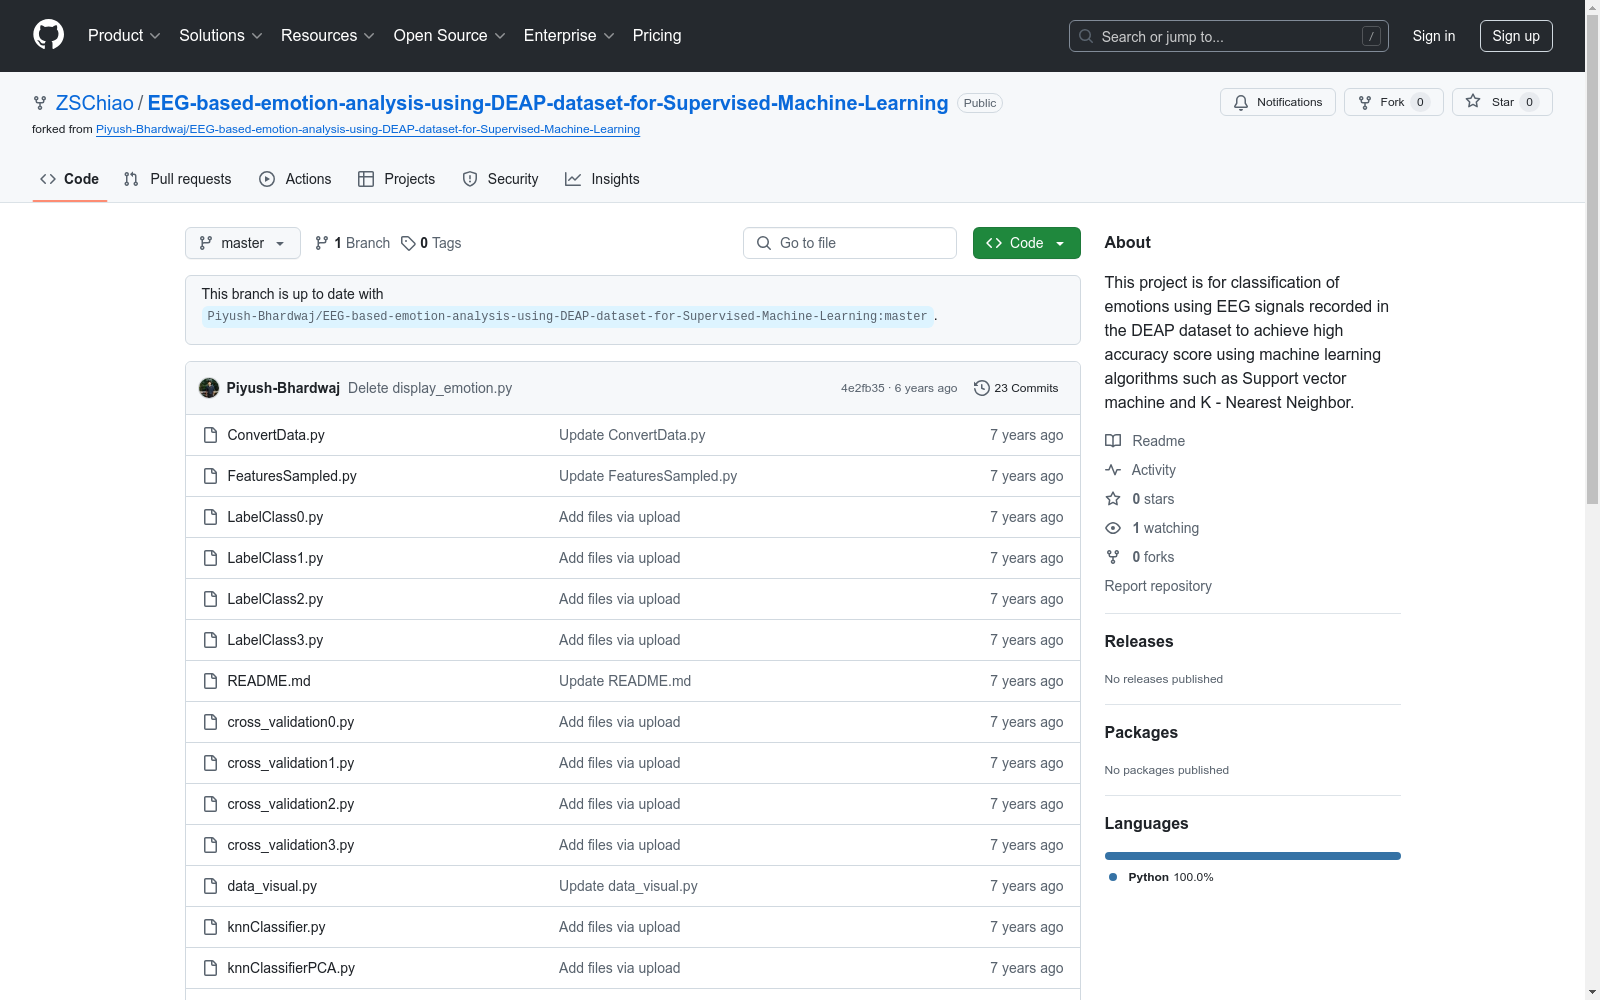Expand the Open Source menu
The width and height of the screenshot is (1600, 1000).
(x=450, y=35)
